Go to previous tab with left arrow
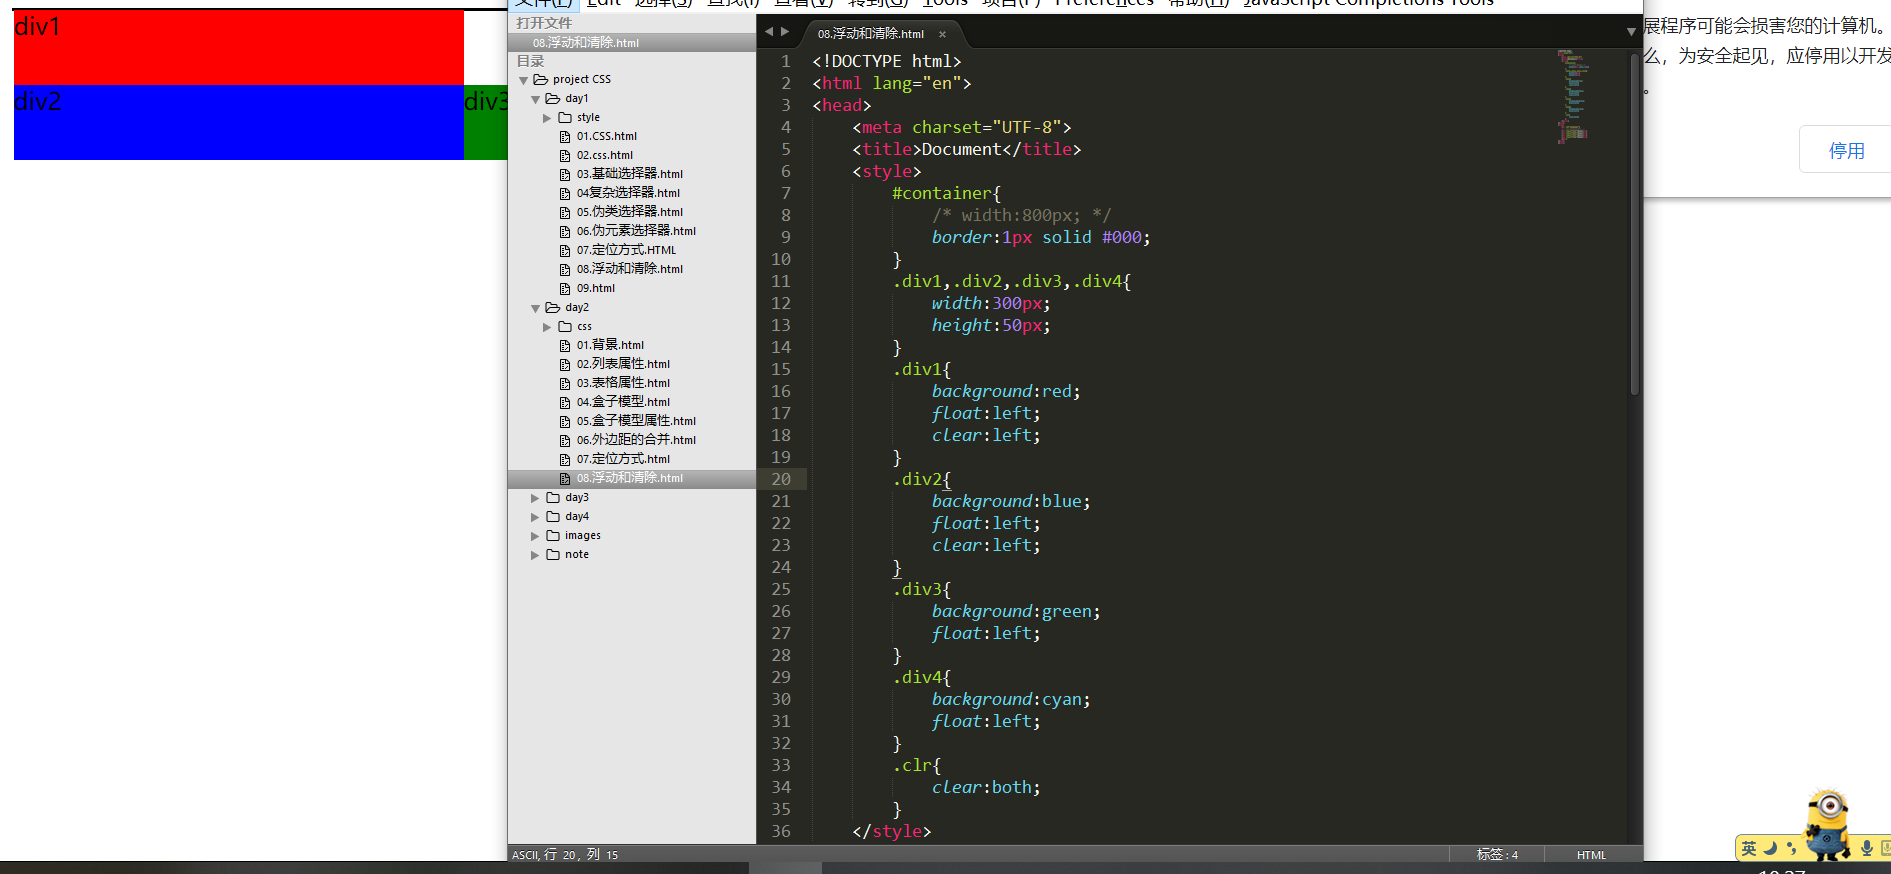1891x874 pixels. tap(769, 32)
